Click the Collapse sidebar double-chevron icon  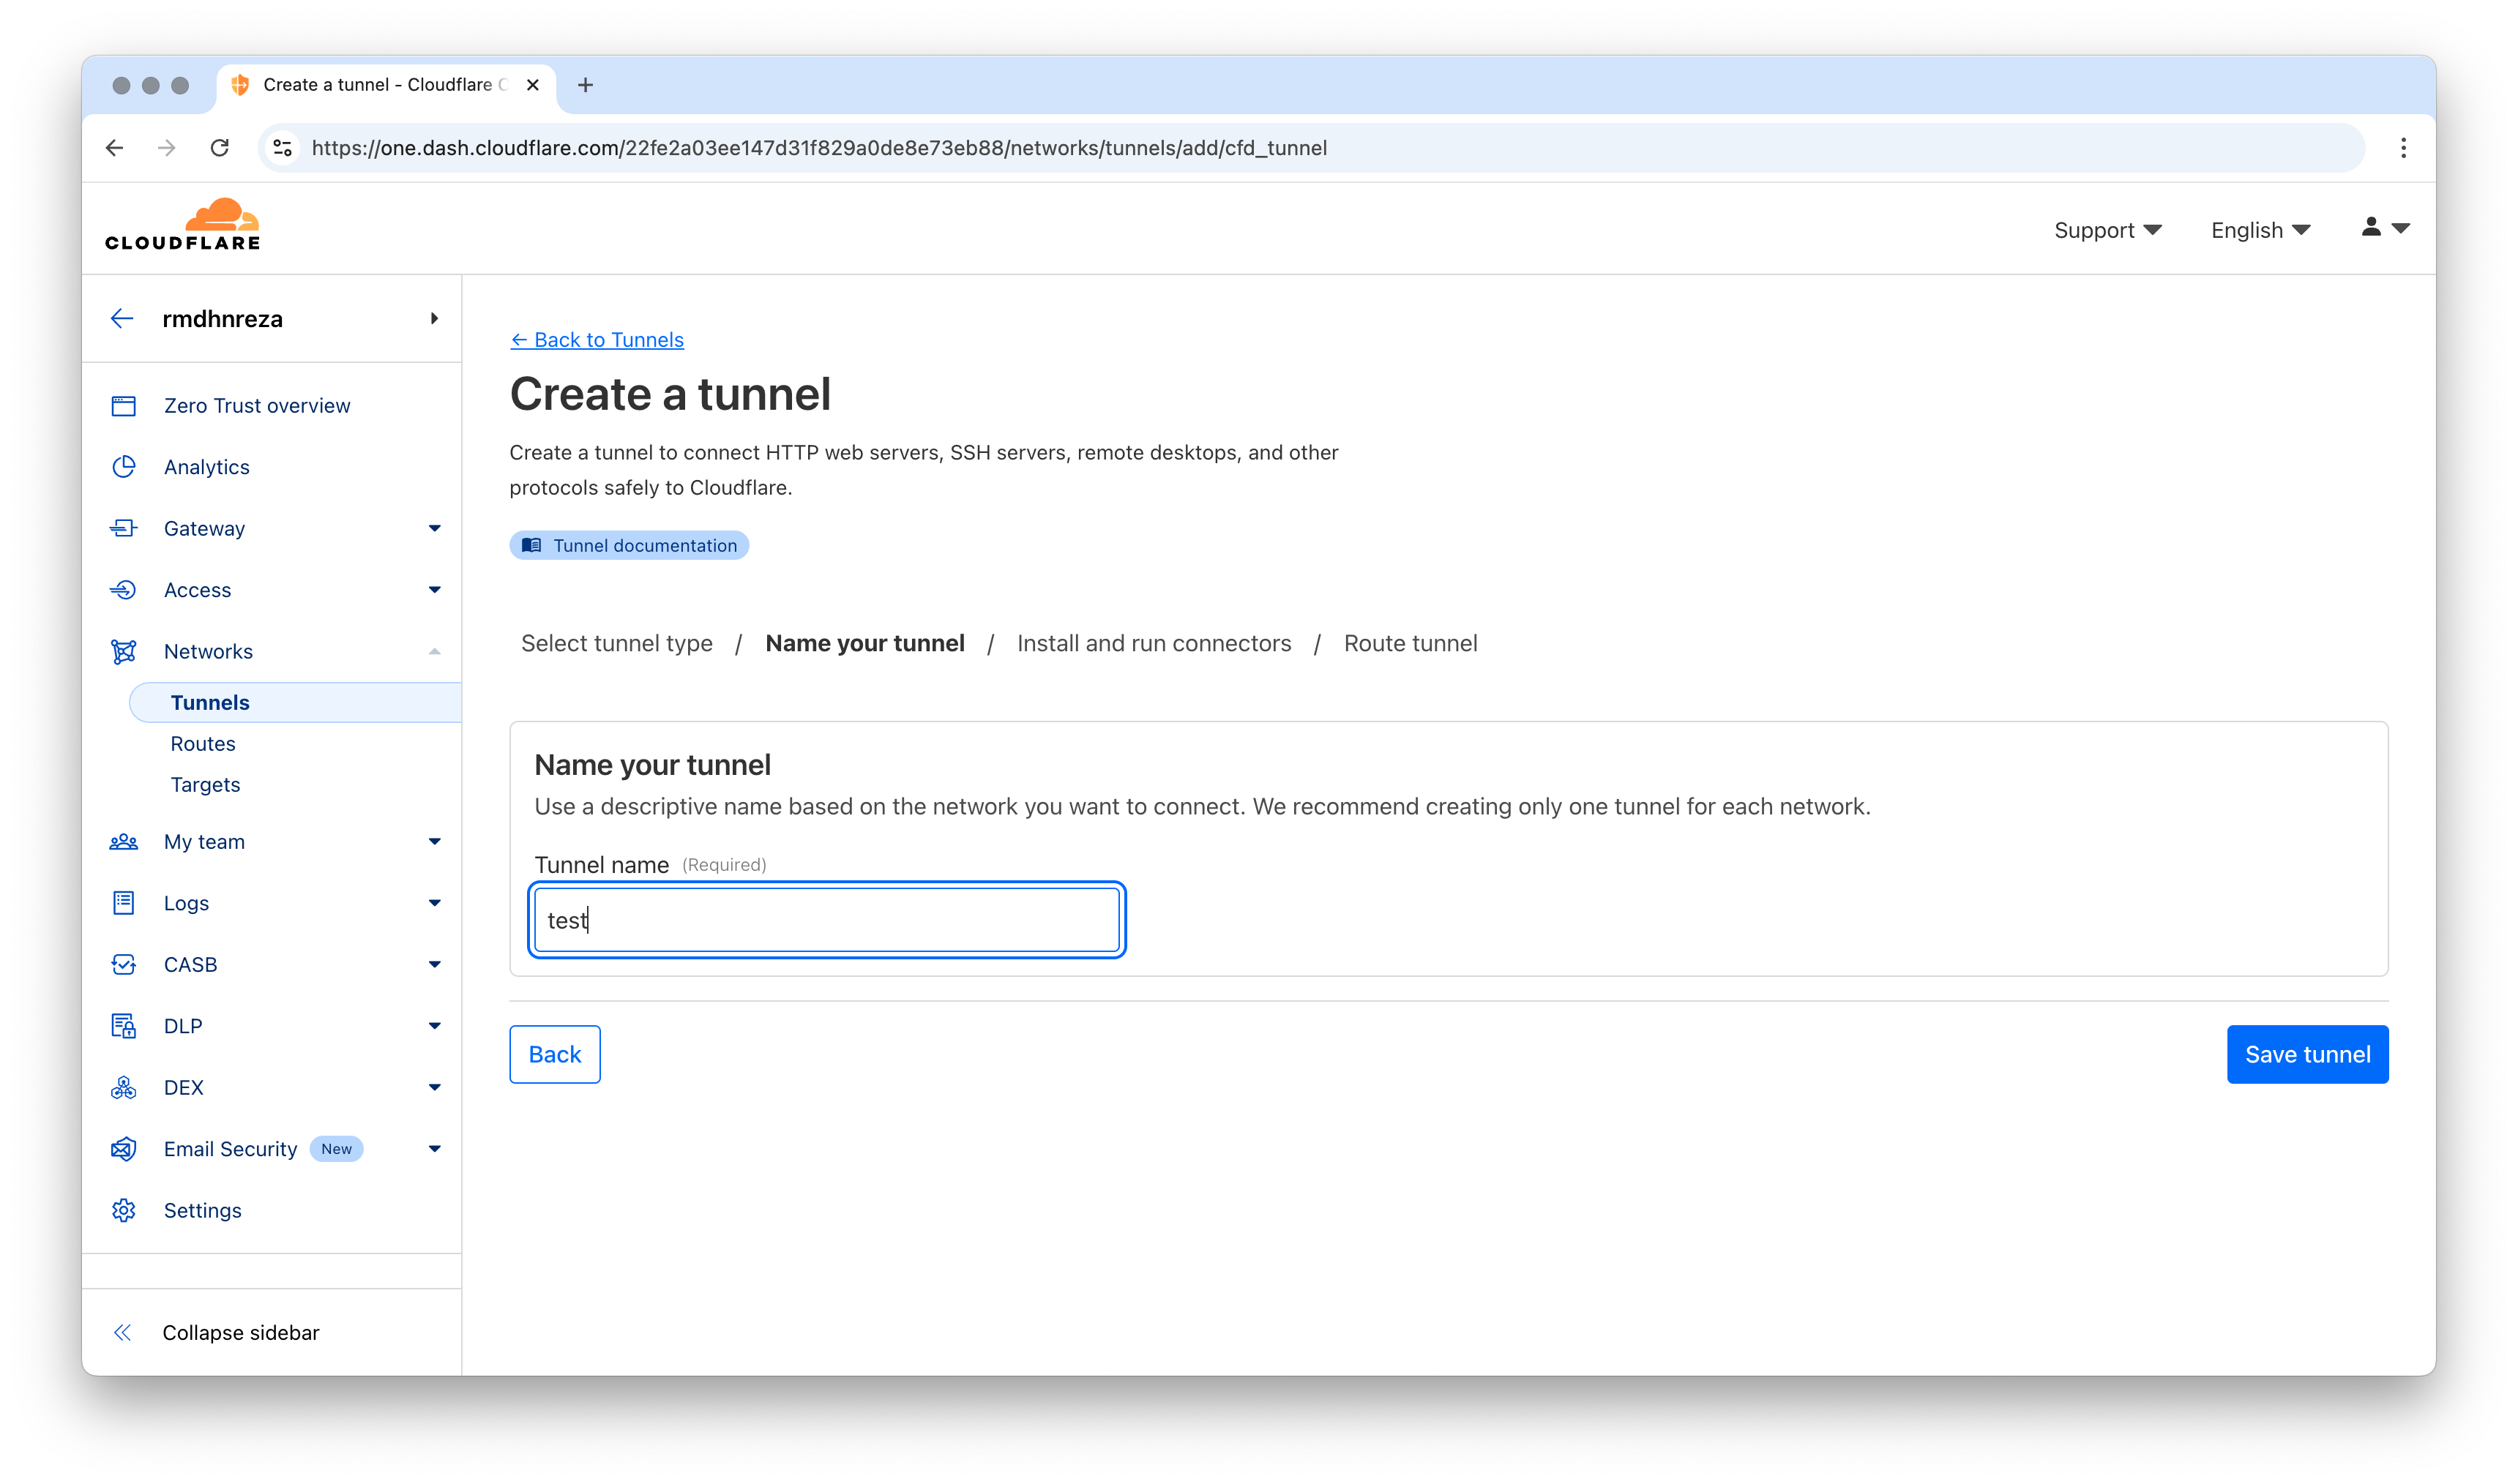pos(122,1332)
